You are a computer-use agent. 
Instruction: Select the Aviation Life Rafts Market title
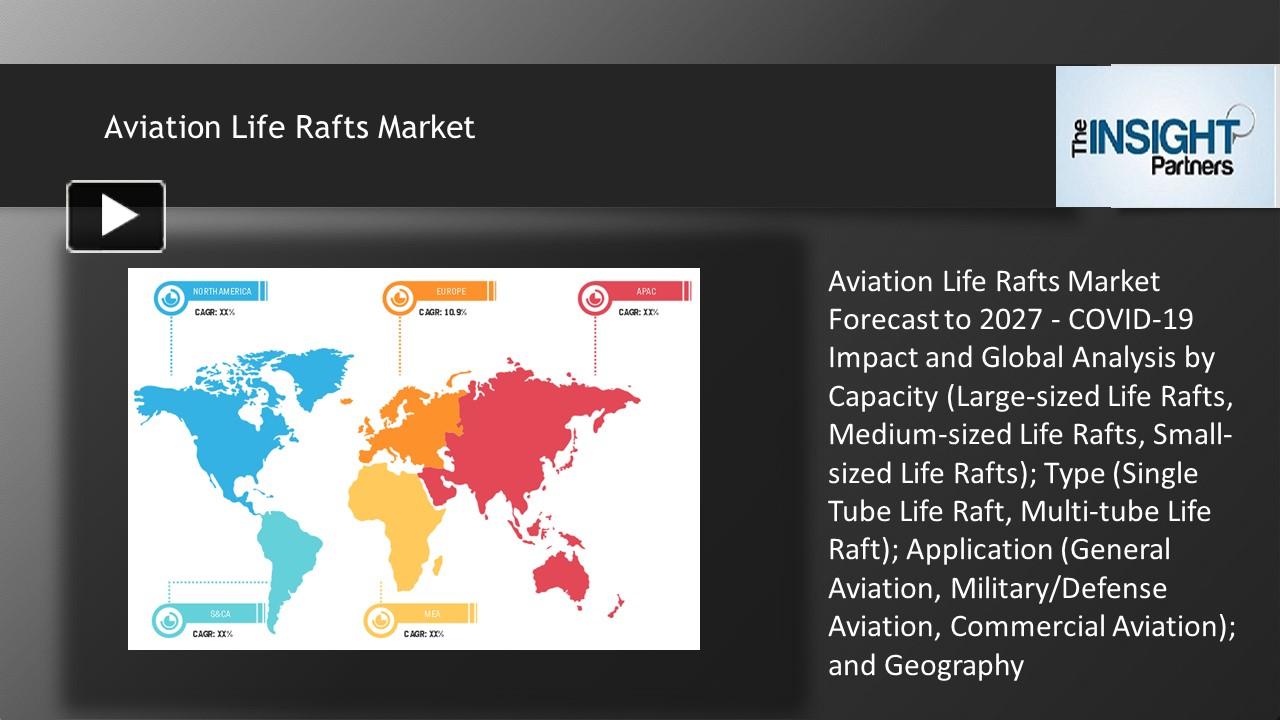coord(288,127)
